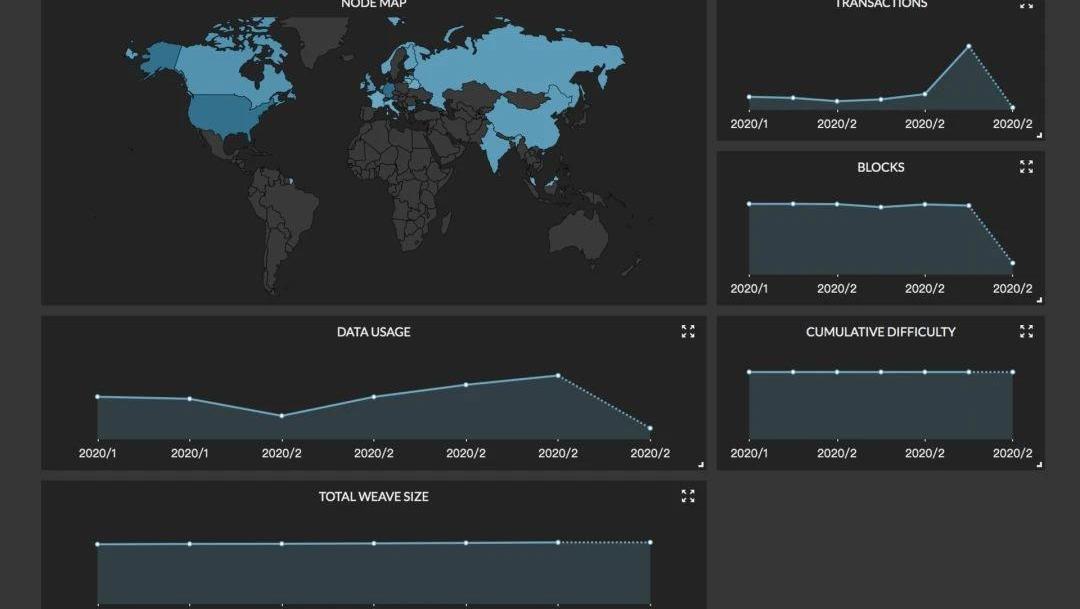Click the Data Usage panel resize corner
The width and height of the screenshot is (1080, 609).
[701, 464]
